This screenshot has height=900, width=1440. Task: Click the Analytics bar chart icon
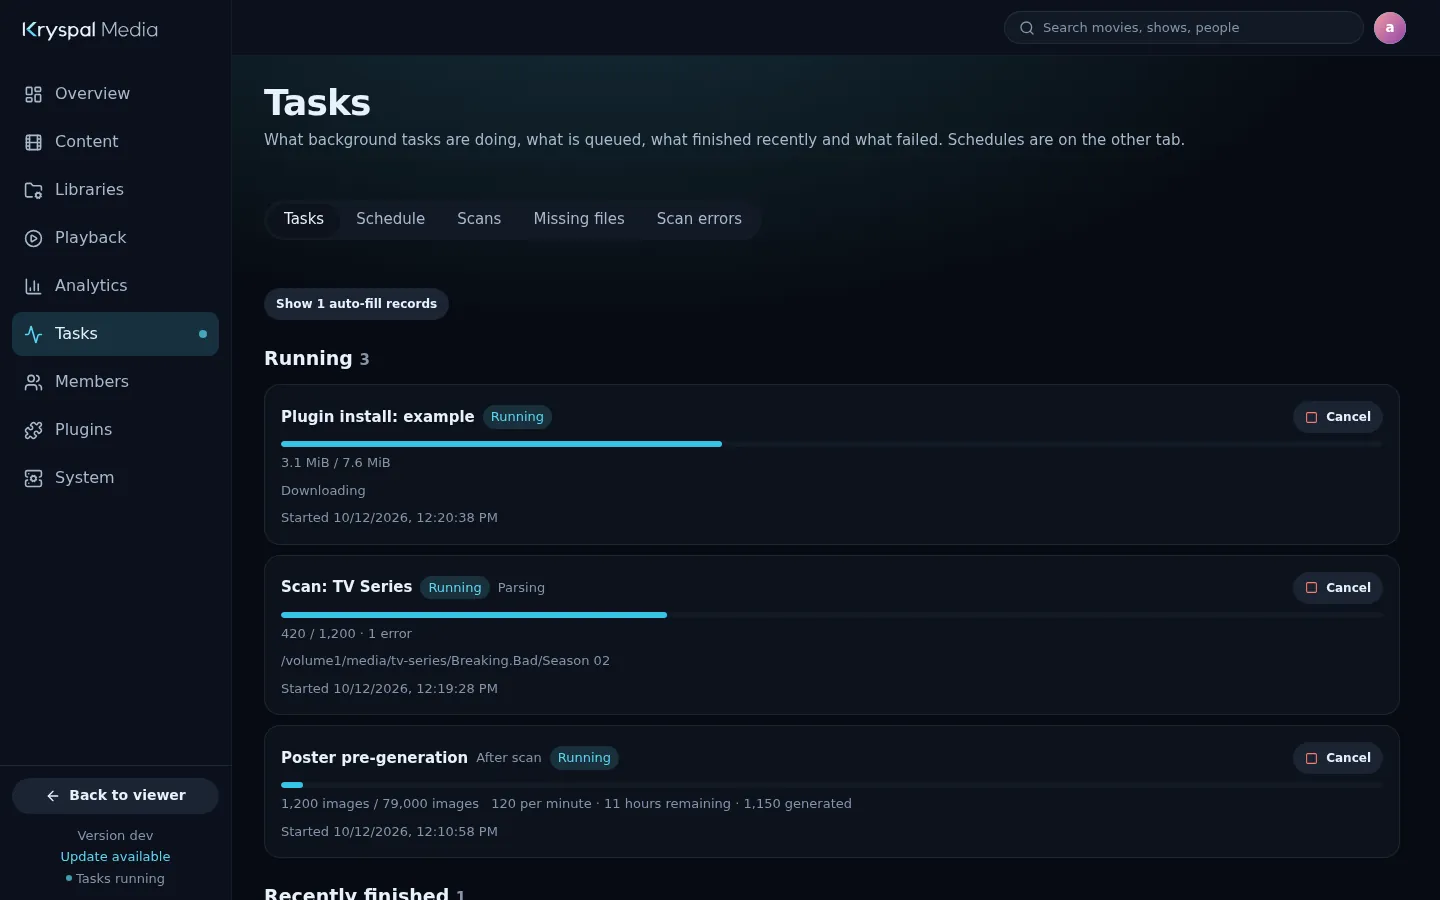[x=33, y=286]
